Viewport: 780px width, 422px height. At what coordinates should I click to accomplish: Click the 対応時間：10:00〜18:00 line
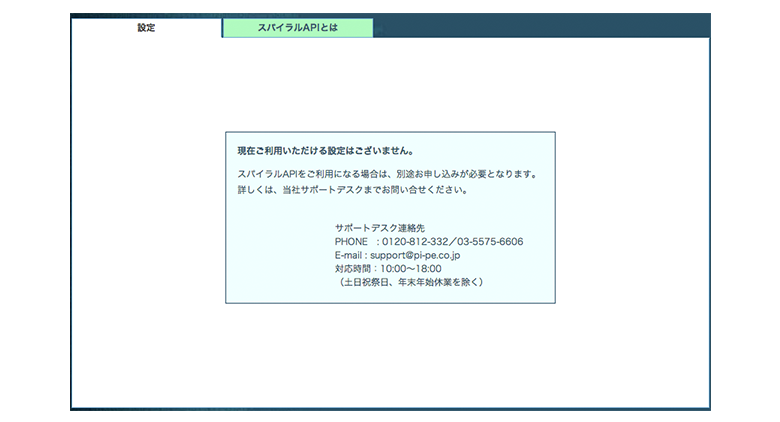pos(388,269)
